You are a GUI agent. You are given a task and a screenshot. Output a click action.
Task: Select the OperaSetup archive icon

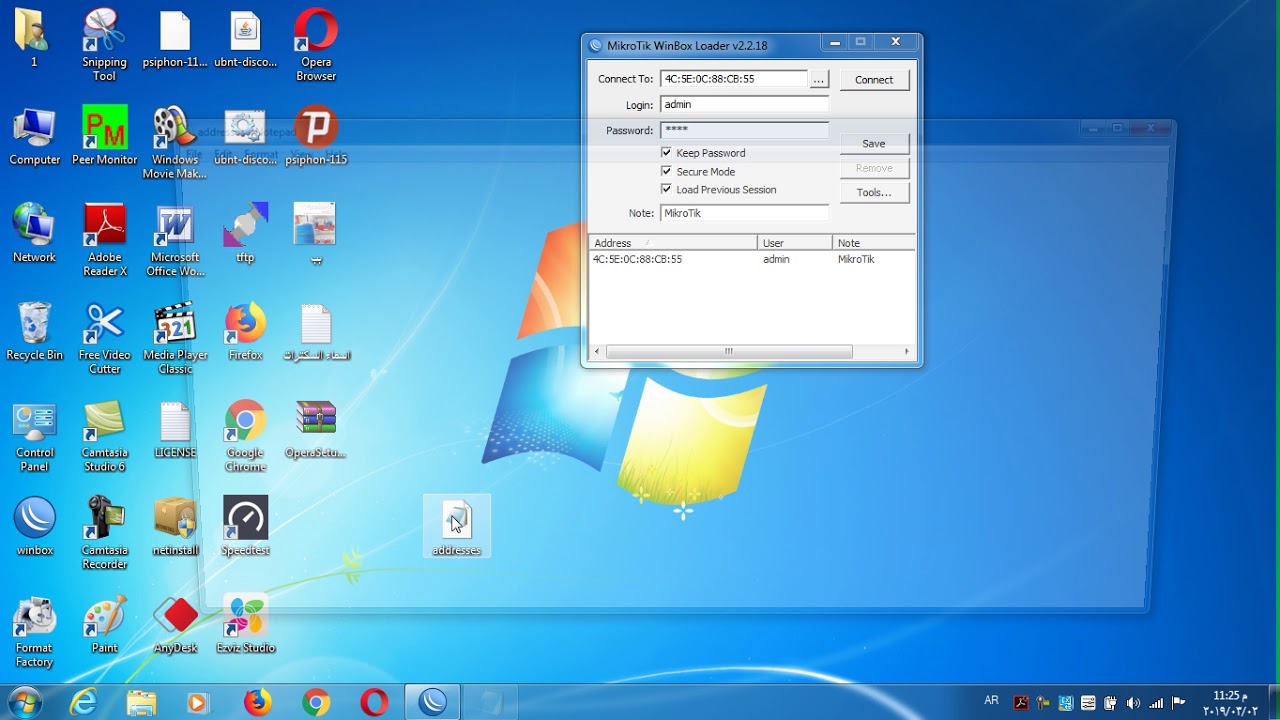pos(316,429)
